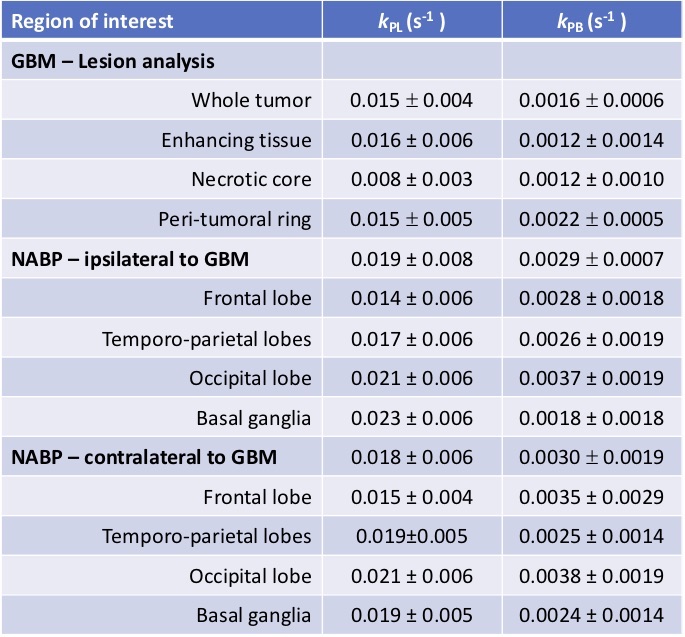Click the "Peri-tumoral ring" row label
This screenshot has width=685, height=637.
[234, 219]
